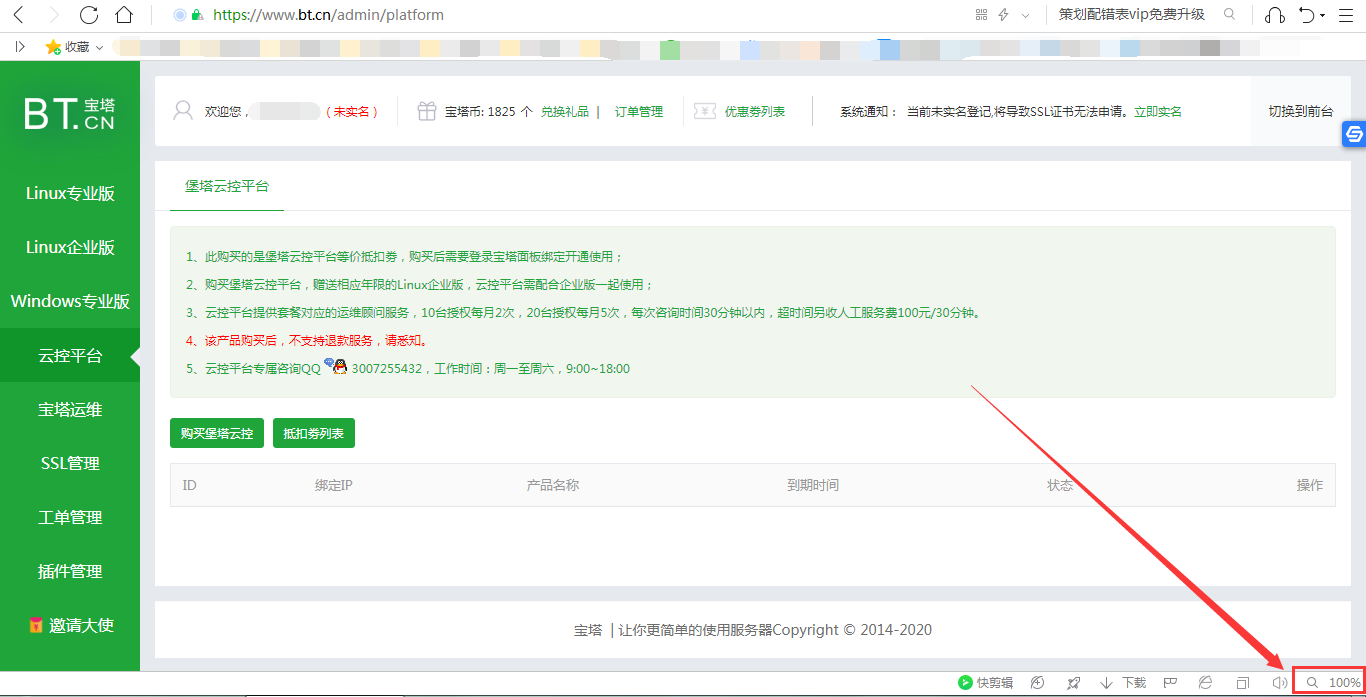Viewport: 1366px width, 697px height.
Task: Click the page URL in address bar
Action: 329,15
